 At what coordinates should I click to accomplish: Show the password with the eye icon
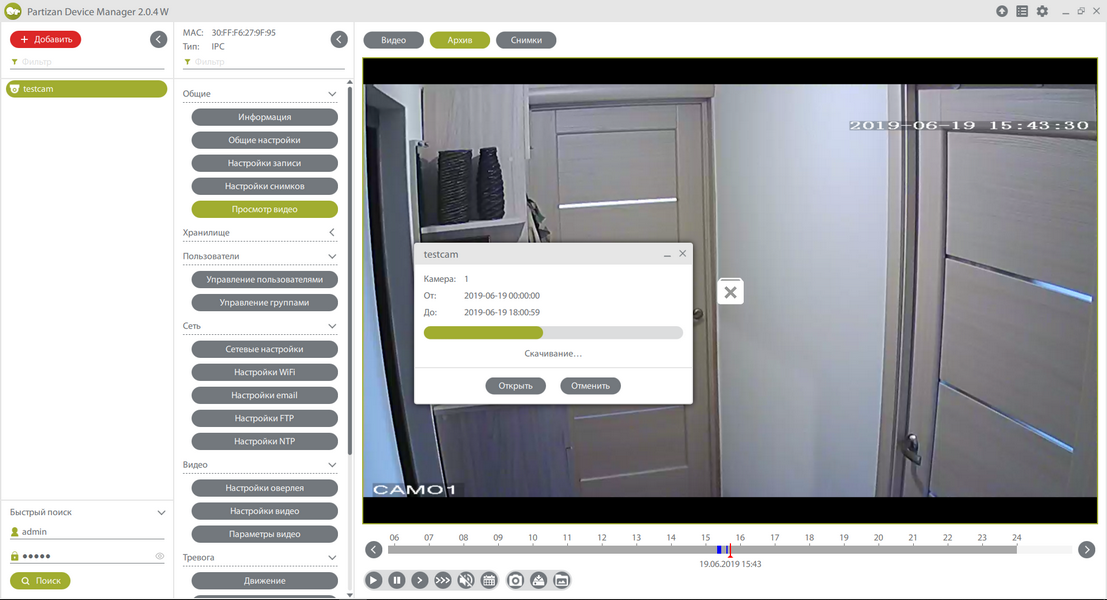tap(160, 556)
